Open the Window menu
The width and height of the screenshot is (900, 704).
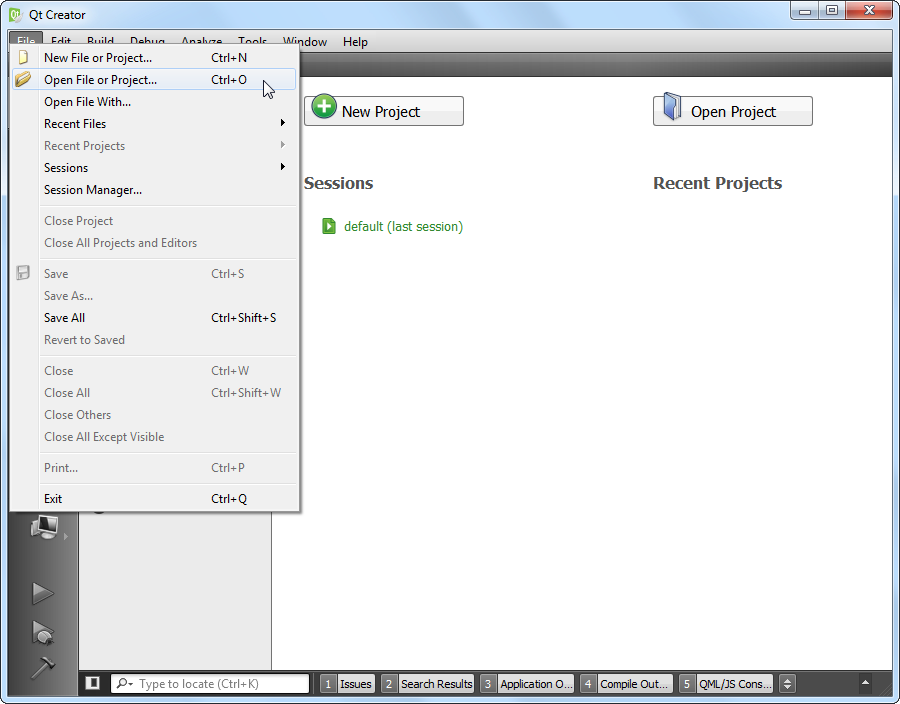tap(305, 42)
